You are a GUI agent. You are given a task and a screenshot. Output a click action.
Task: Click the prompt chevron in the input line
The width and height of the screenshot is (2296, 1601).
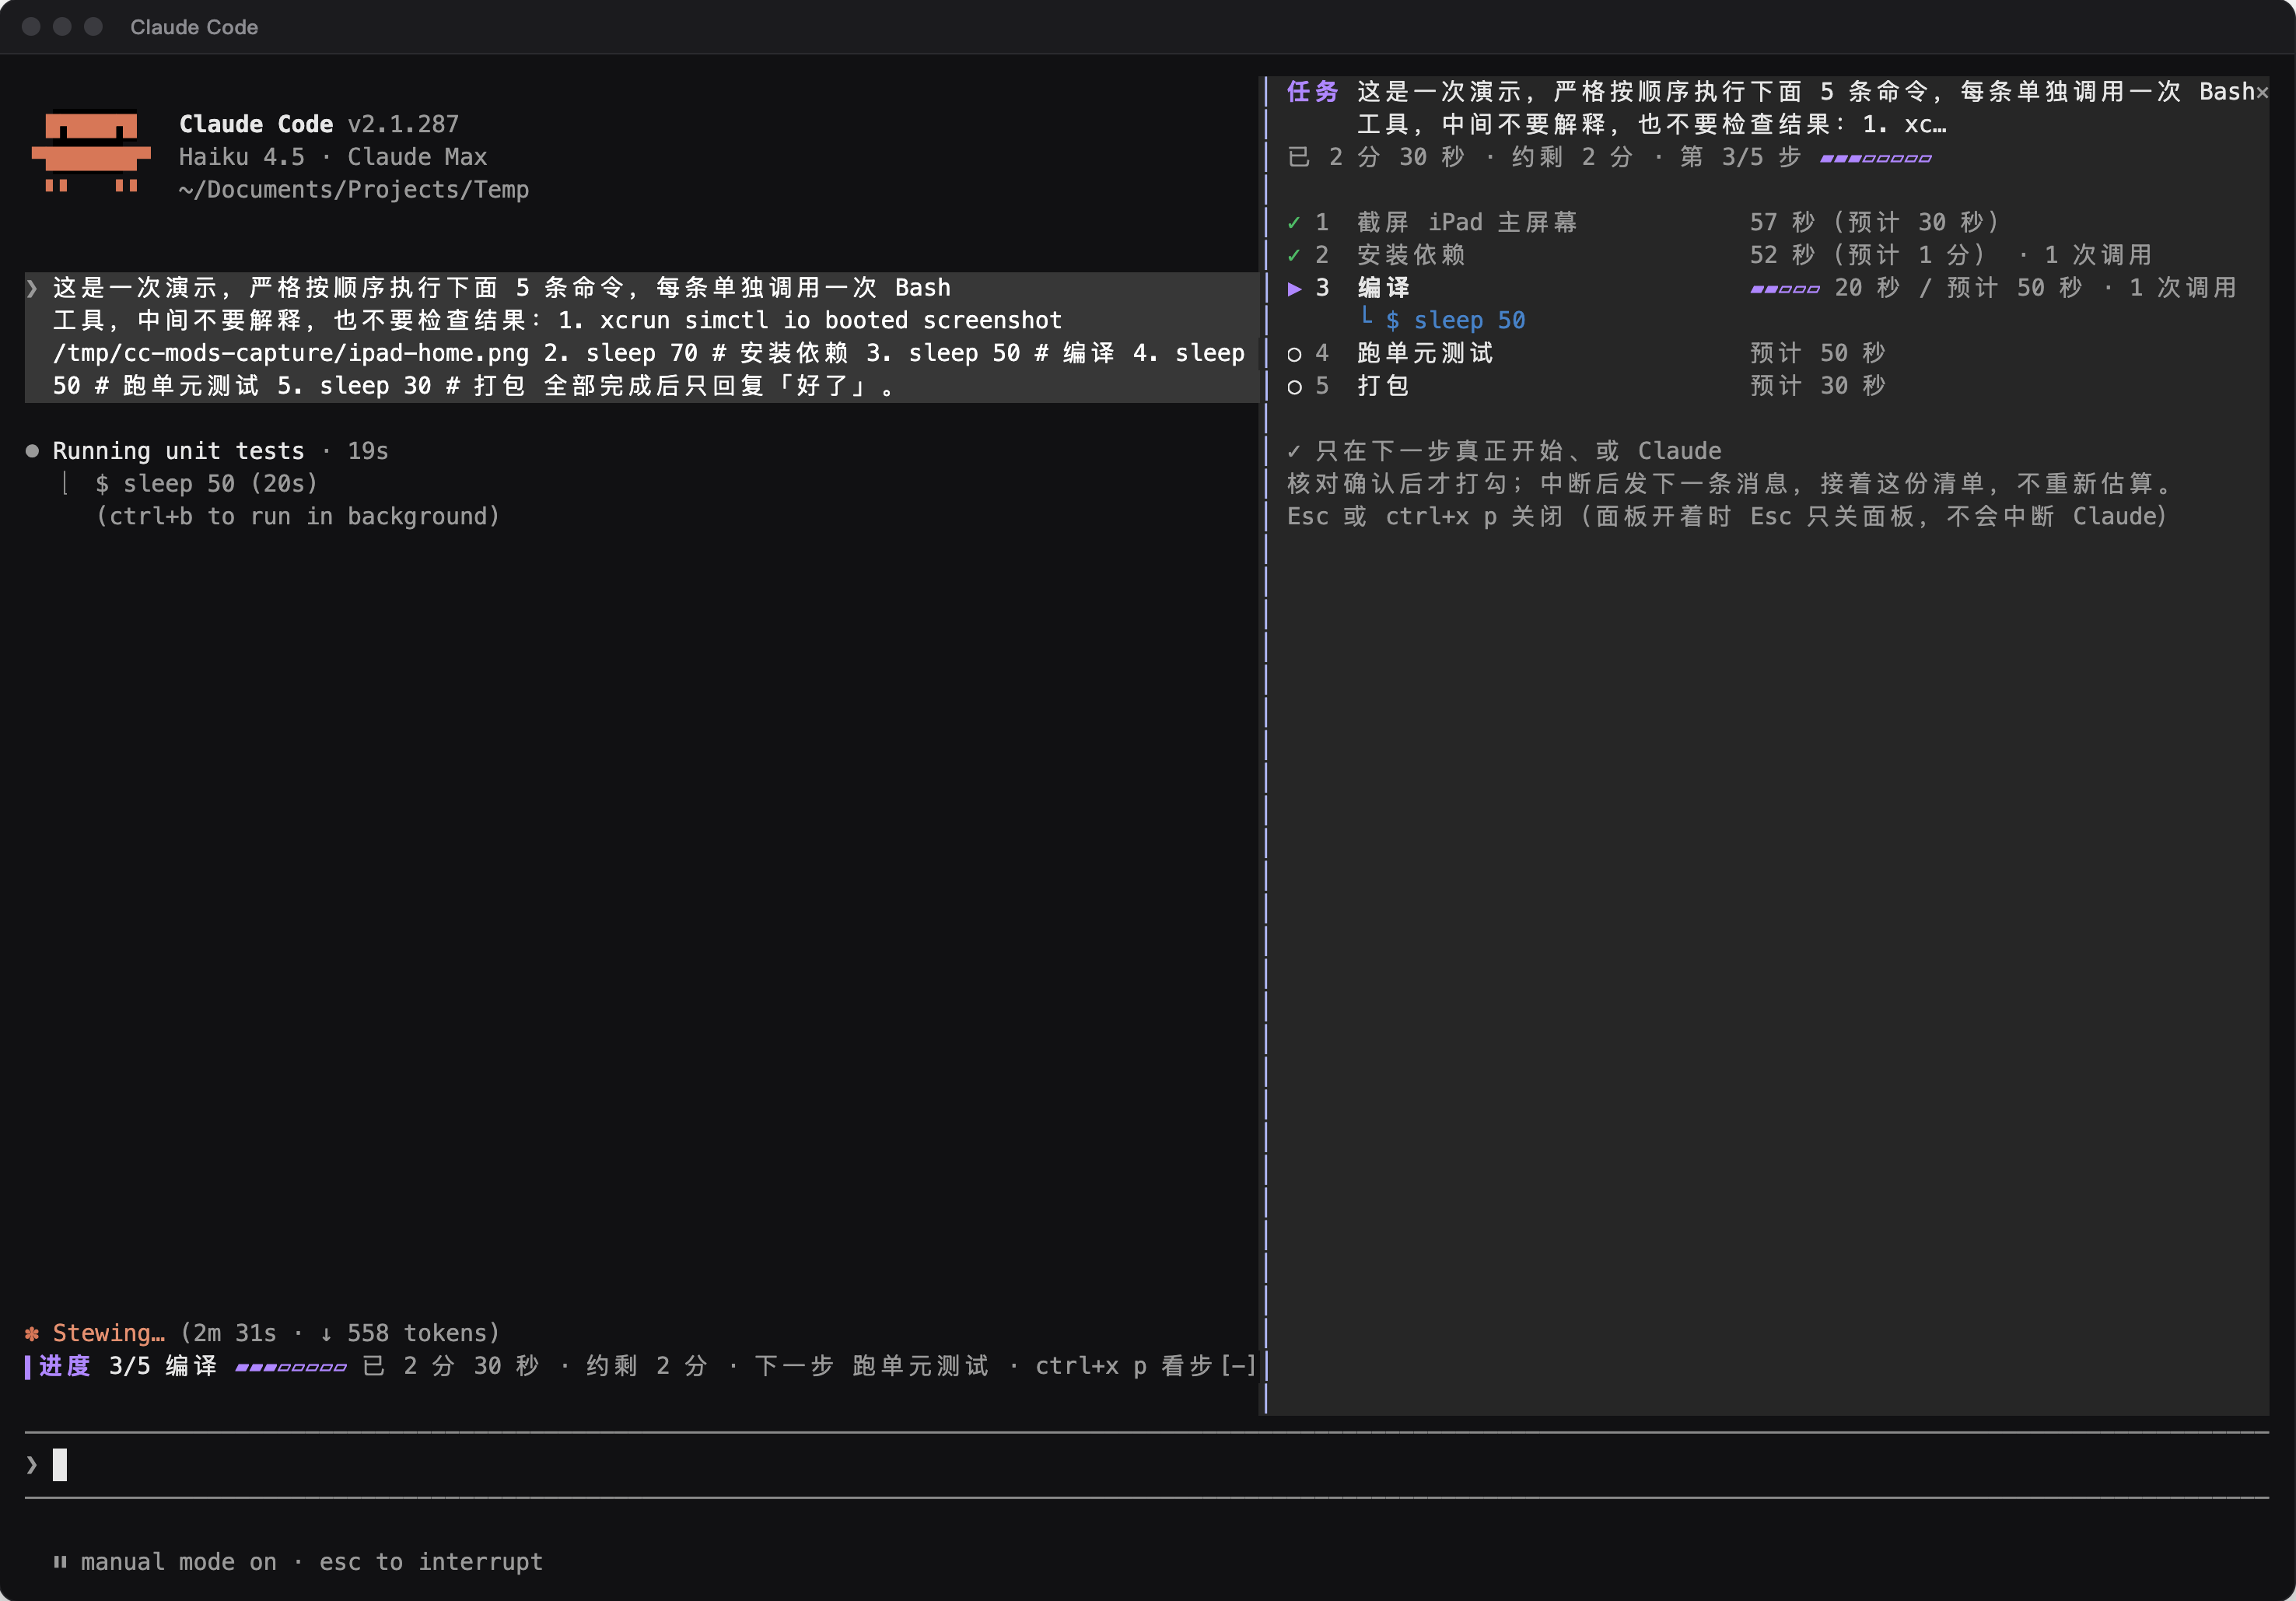pyautogui.click(x=32, y=1465)
